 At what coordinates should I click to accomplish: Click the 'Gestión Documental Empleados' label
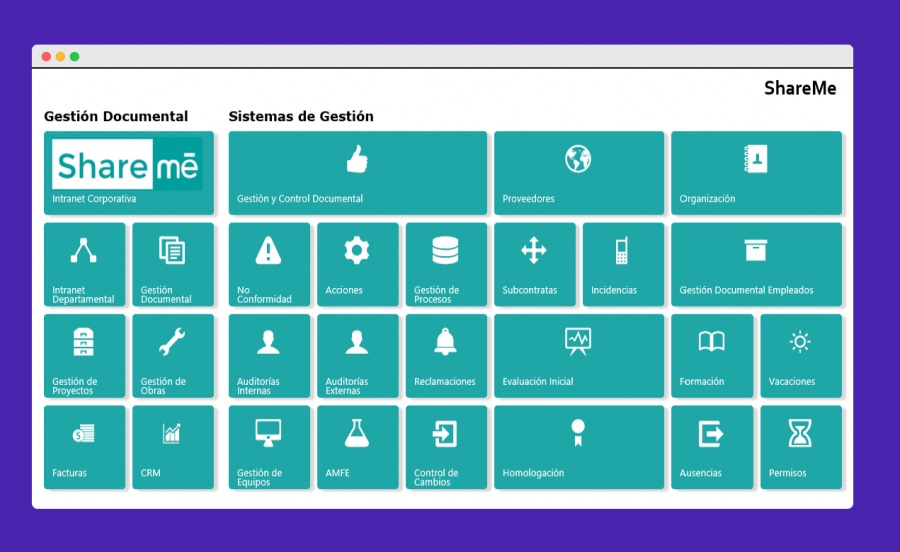tap(746, 290)
